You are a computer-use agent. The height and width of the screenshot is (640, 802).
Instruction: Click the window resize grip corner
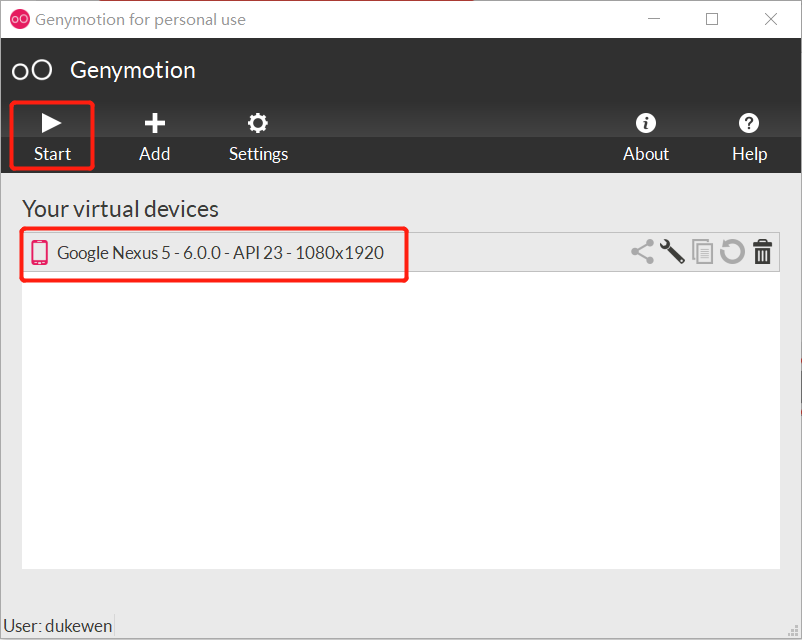(793, 631)
